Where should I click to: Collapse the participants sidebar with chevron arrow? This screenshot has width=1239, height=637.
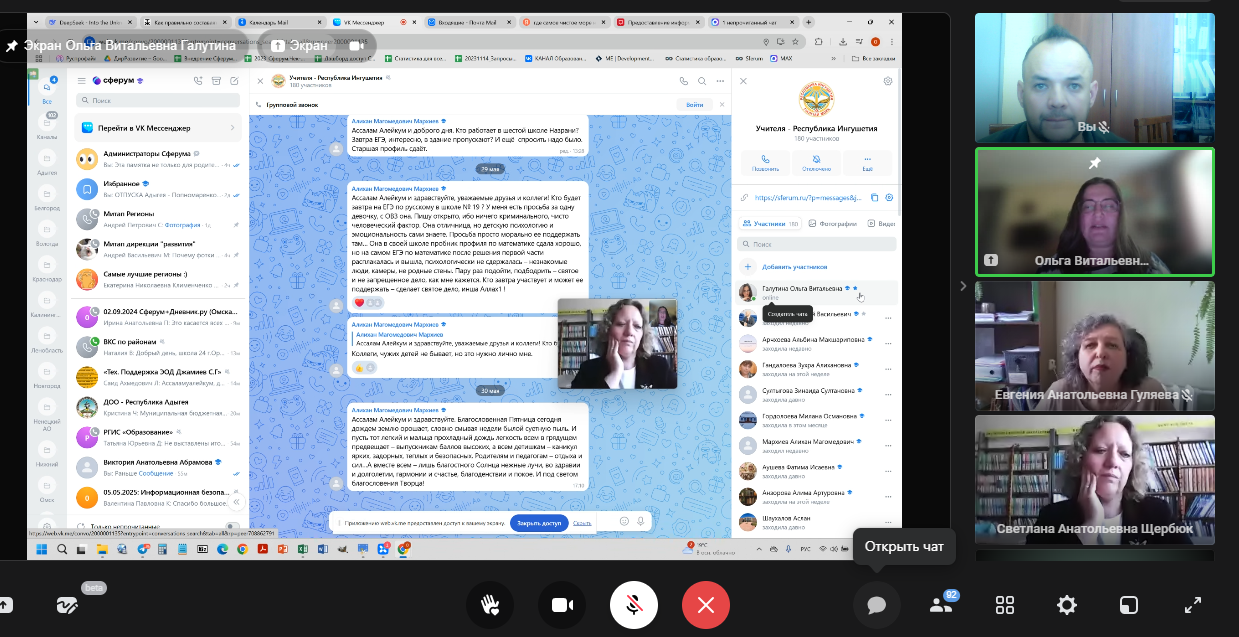pos(963,286)
